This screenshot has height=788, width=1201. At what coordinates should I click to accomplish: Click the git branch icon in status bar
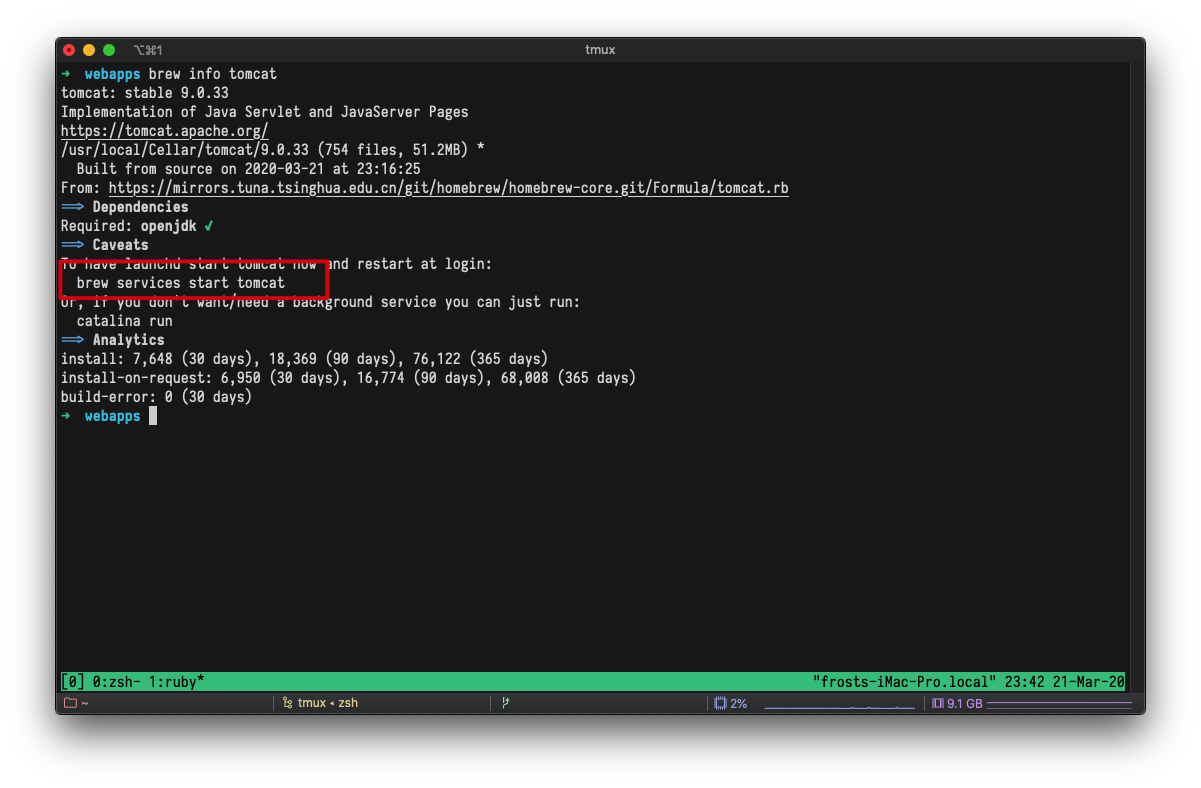point(505,703)
